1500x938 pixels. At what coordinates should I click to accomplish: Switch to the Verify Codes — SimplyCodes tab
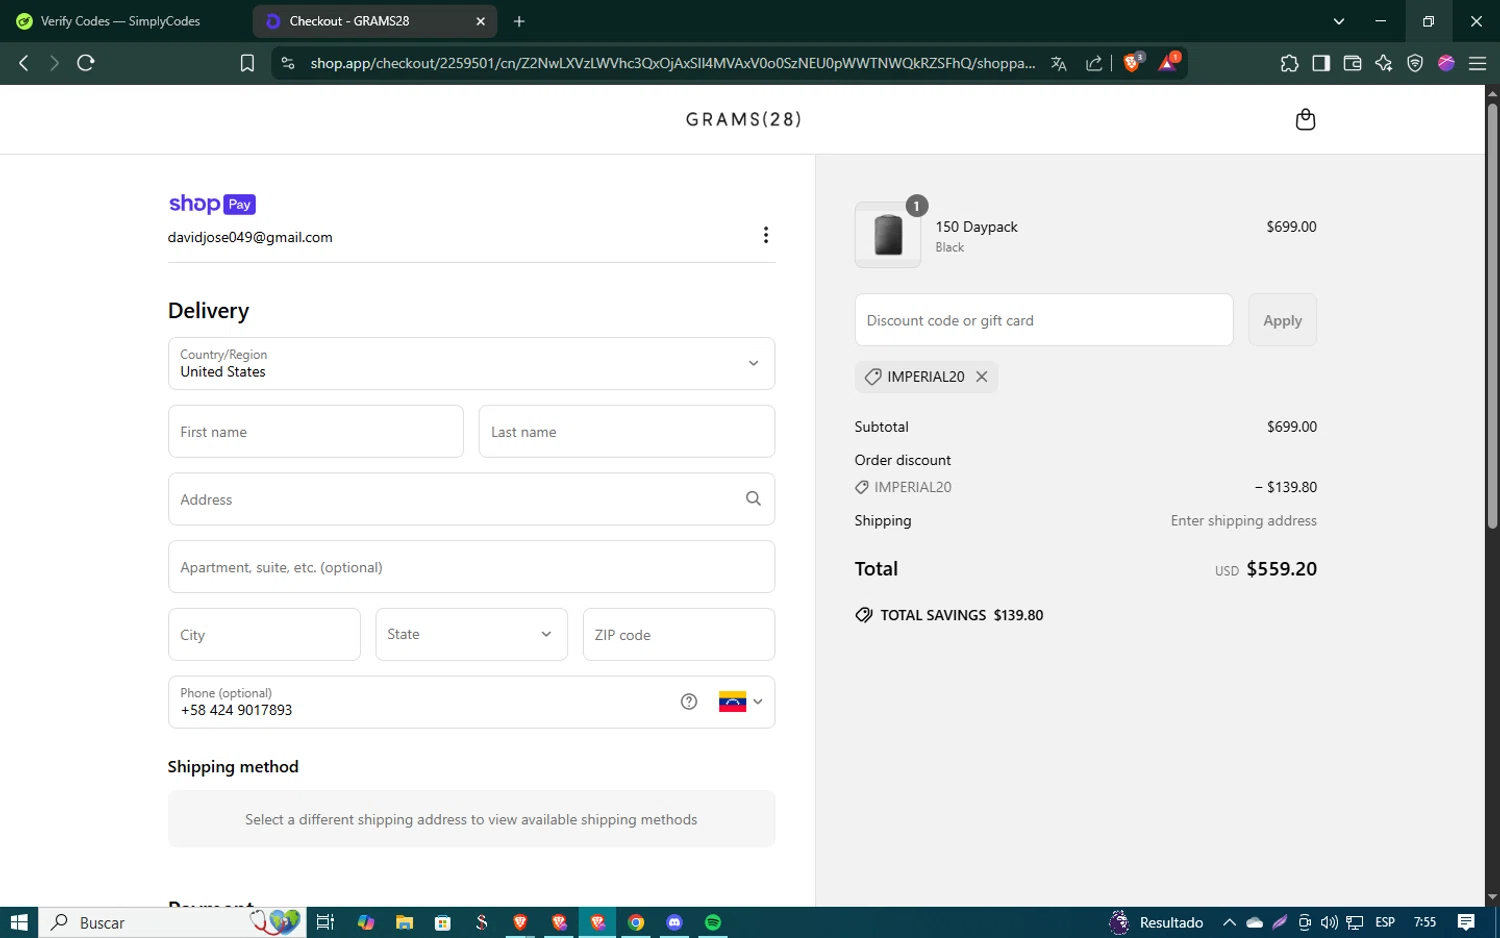coord(121,21)
